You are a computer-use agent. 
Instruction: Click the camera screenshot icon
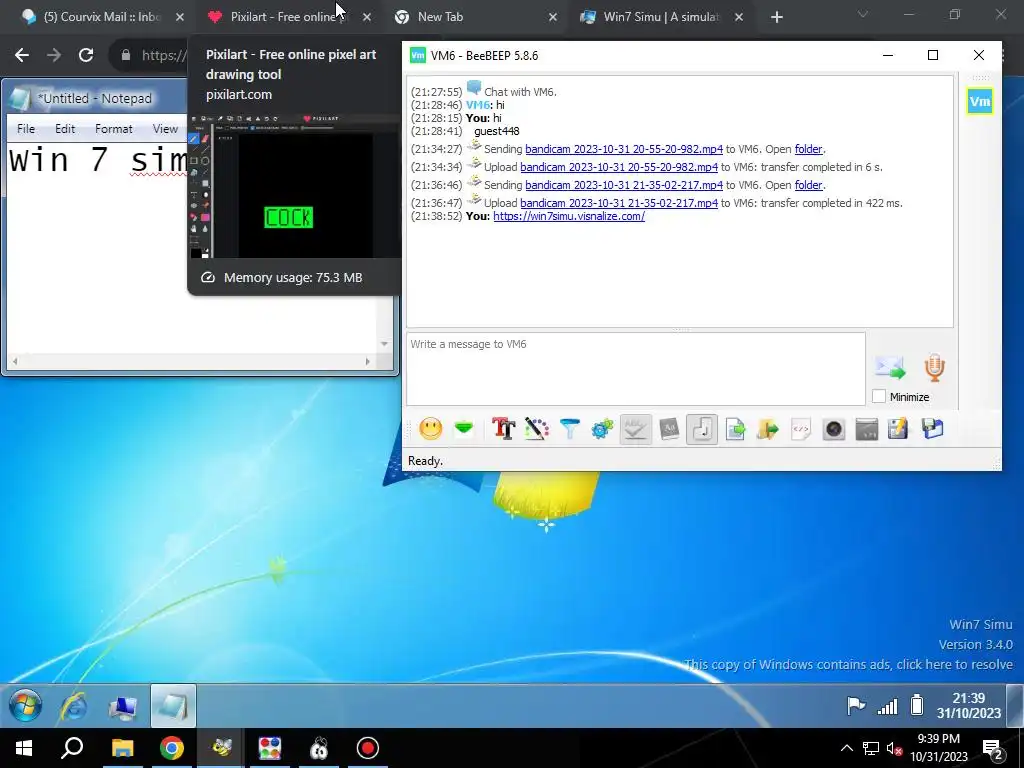pos(834,429)
